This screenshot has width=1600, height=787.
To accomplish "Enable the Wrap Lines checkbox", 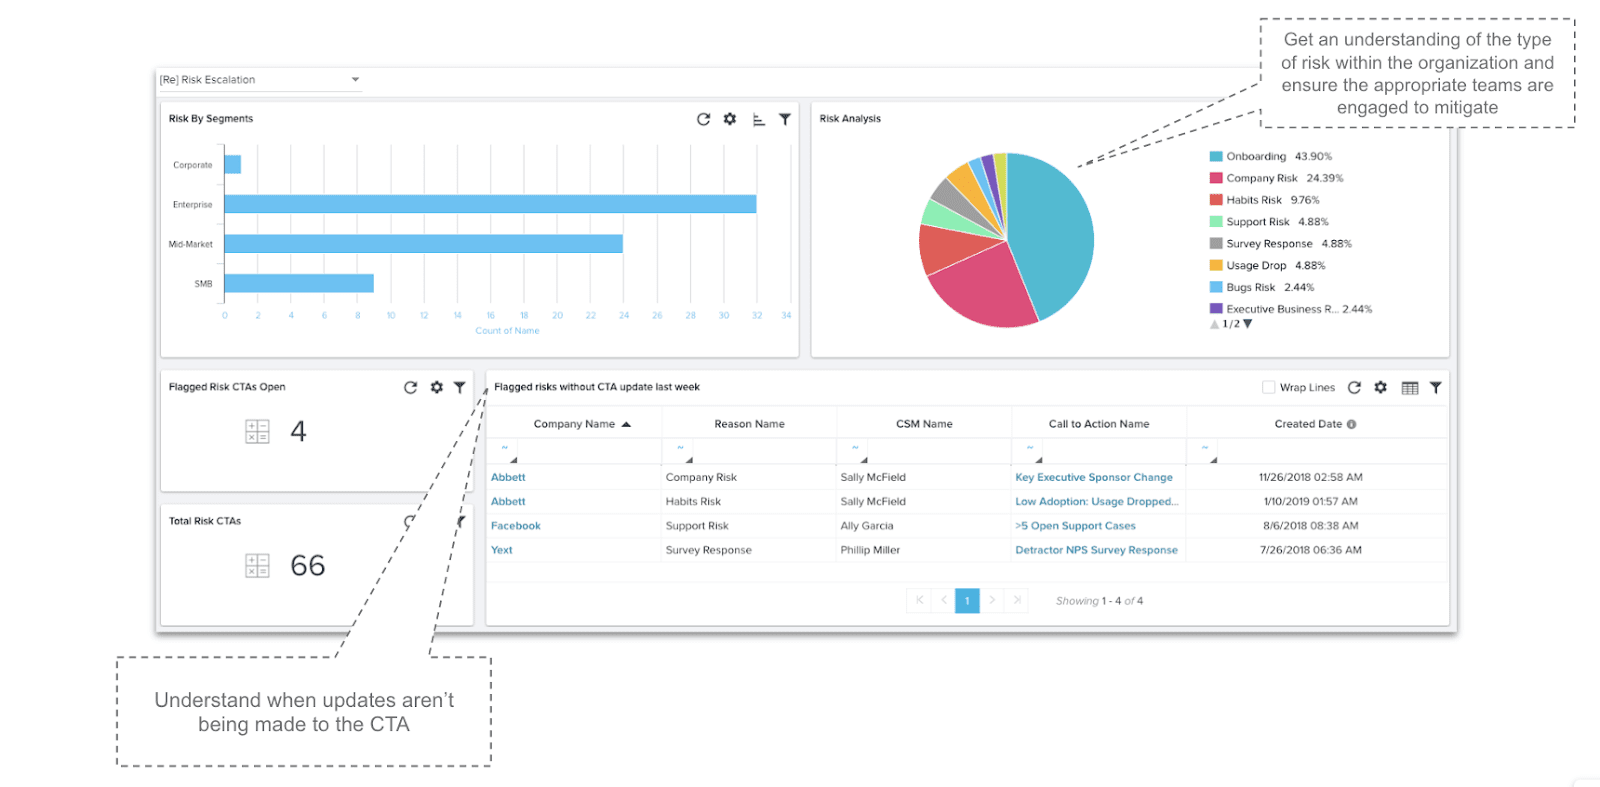I will click(x=1268, y=387).
